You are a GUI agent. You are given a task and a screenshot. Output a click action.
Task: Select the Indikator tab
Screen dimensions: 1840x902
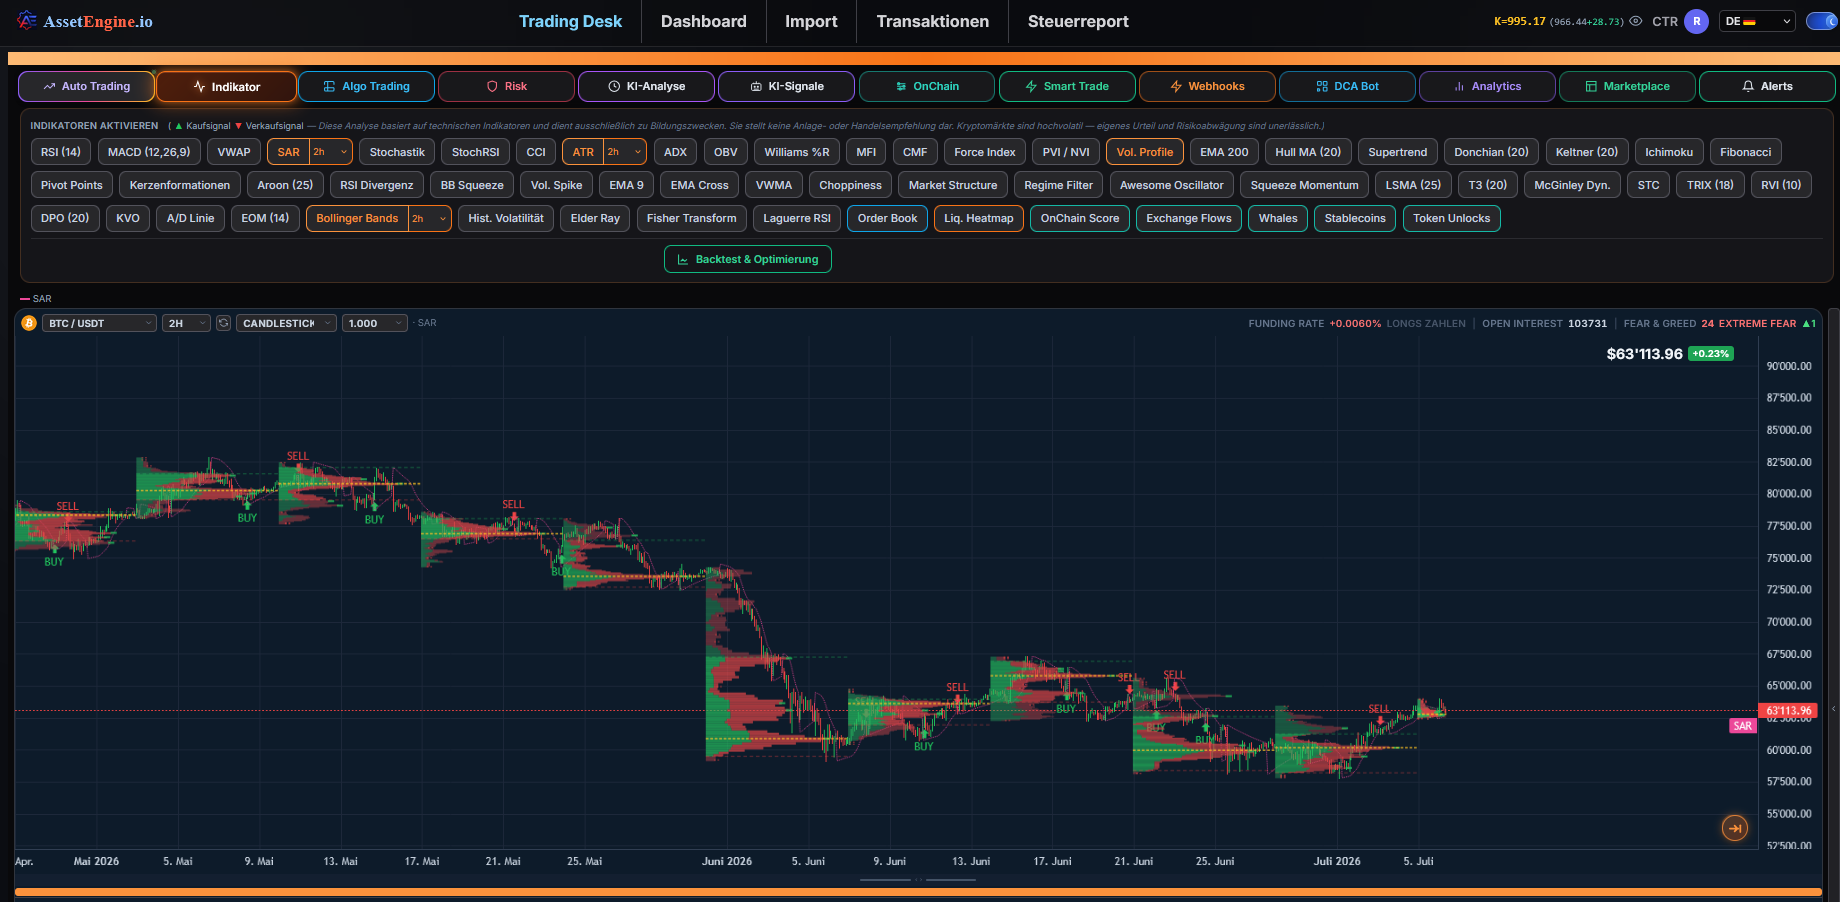226,86
